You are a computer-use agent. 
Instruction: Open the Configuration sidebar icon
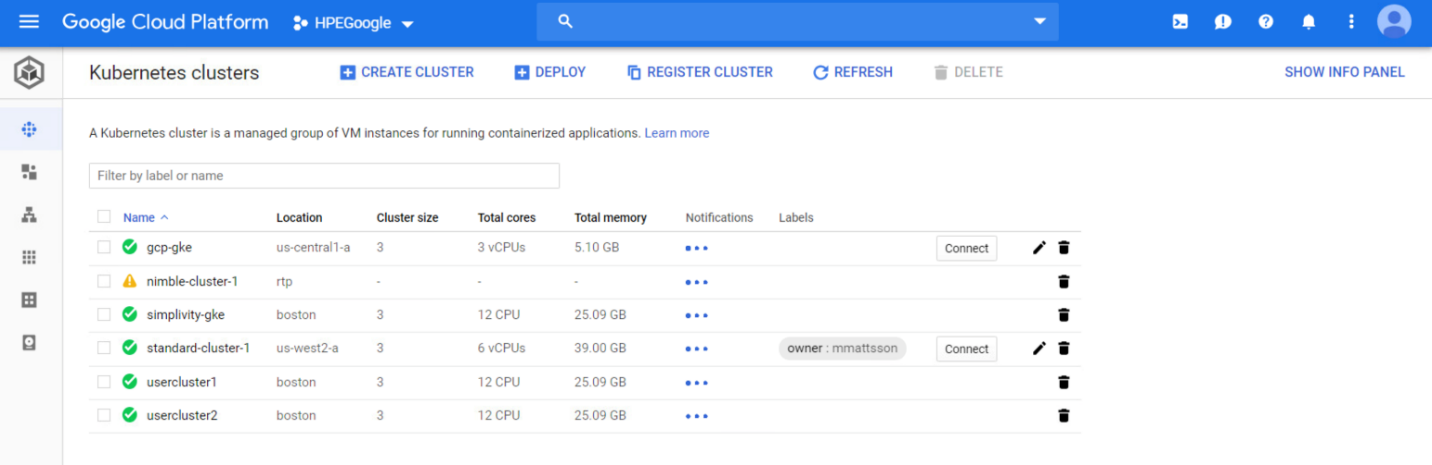coord(29,300)
